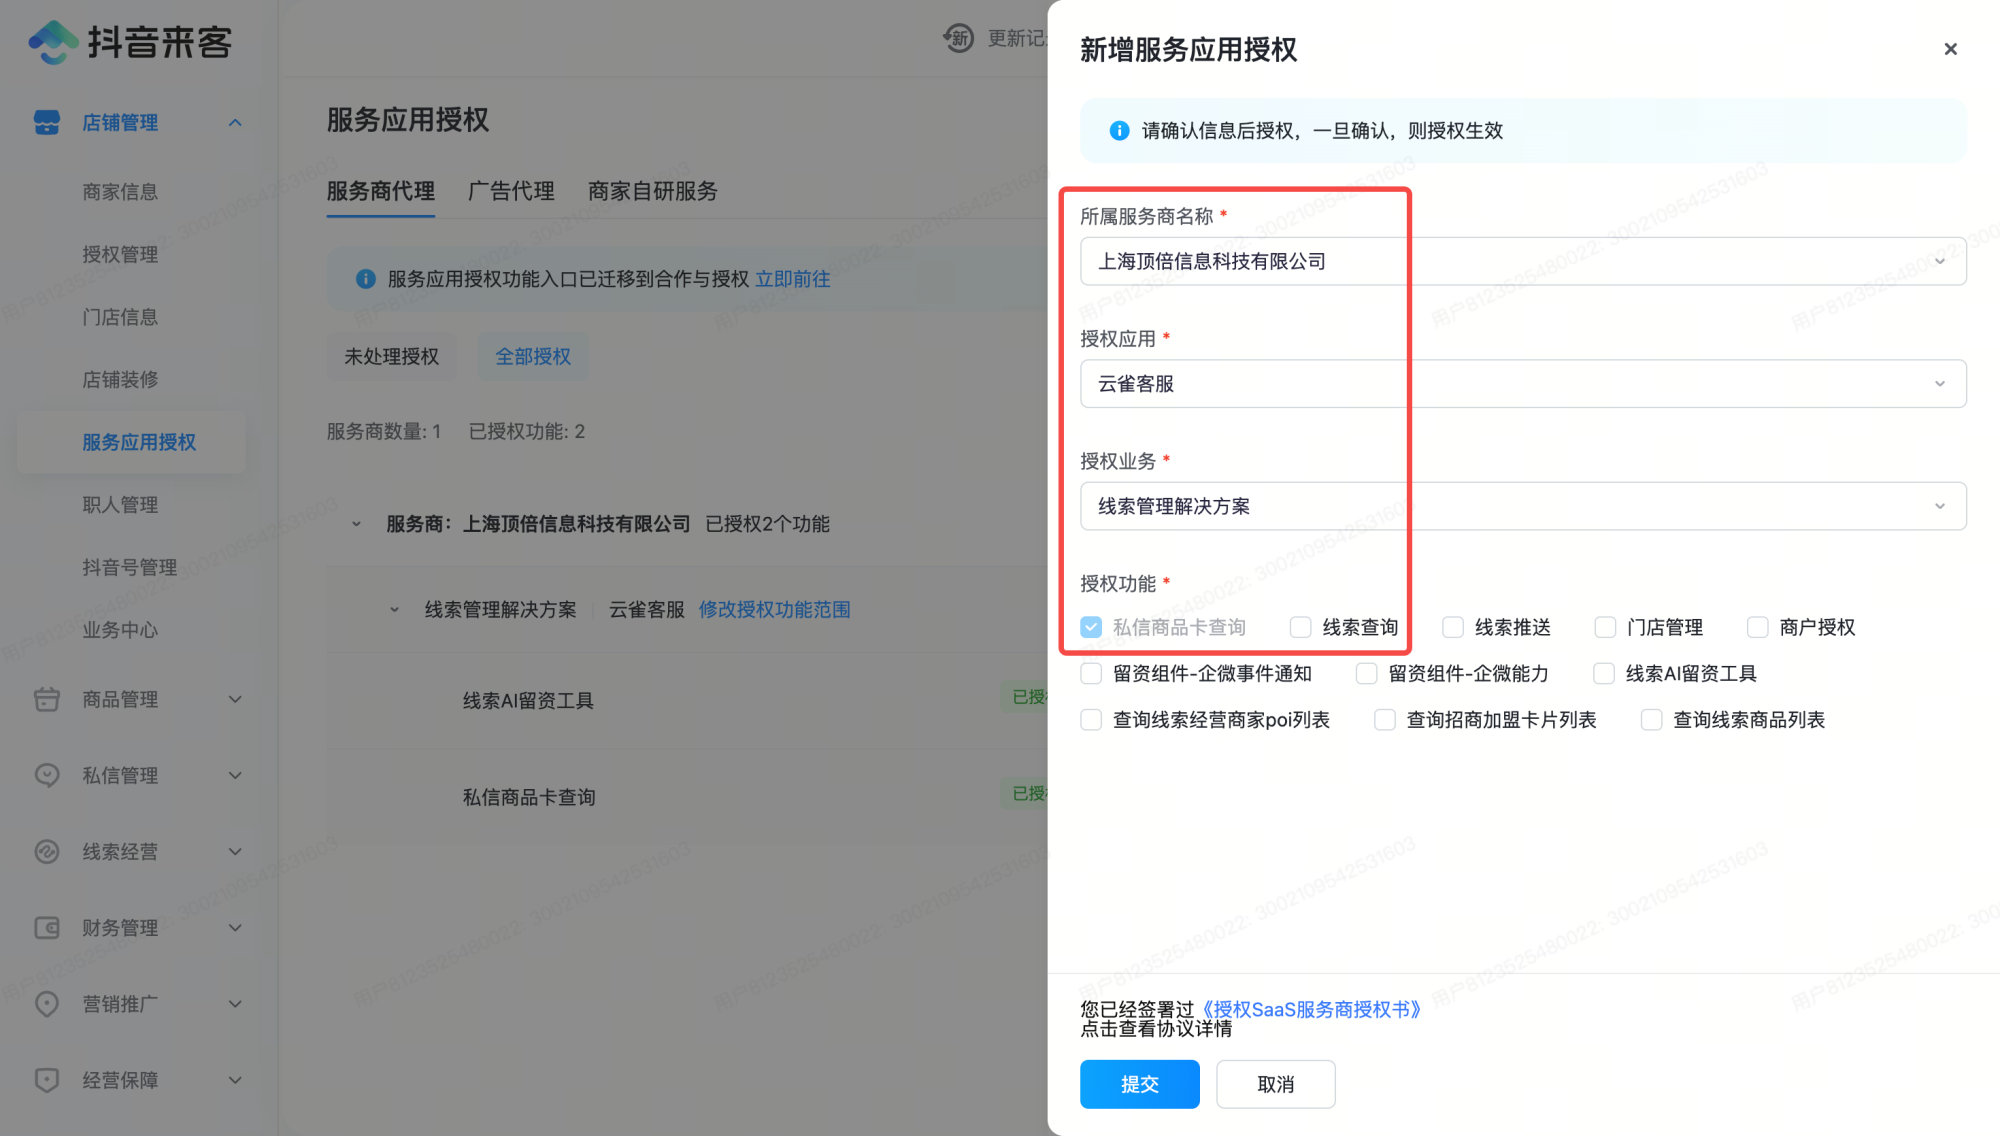Open 授权管理 in the sidebar
Screen dimensions: 2000x1136
[x=120, y=254]
